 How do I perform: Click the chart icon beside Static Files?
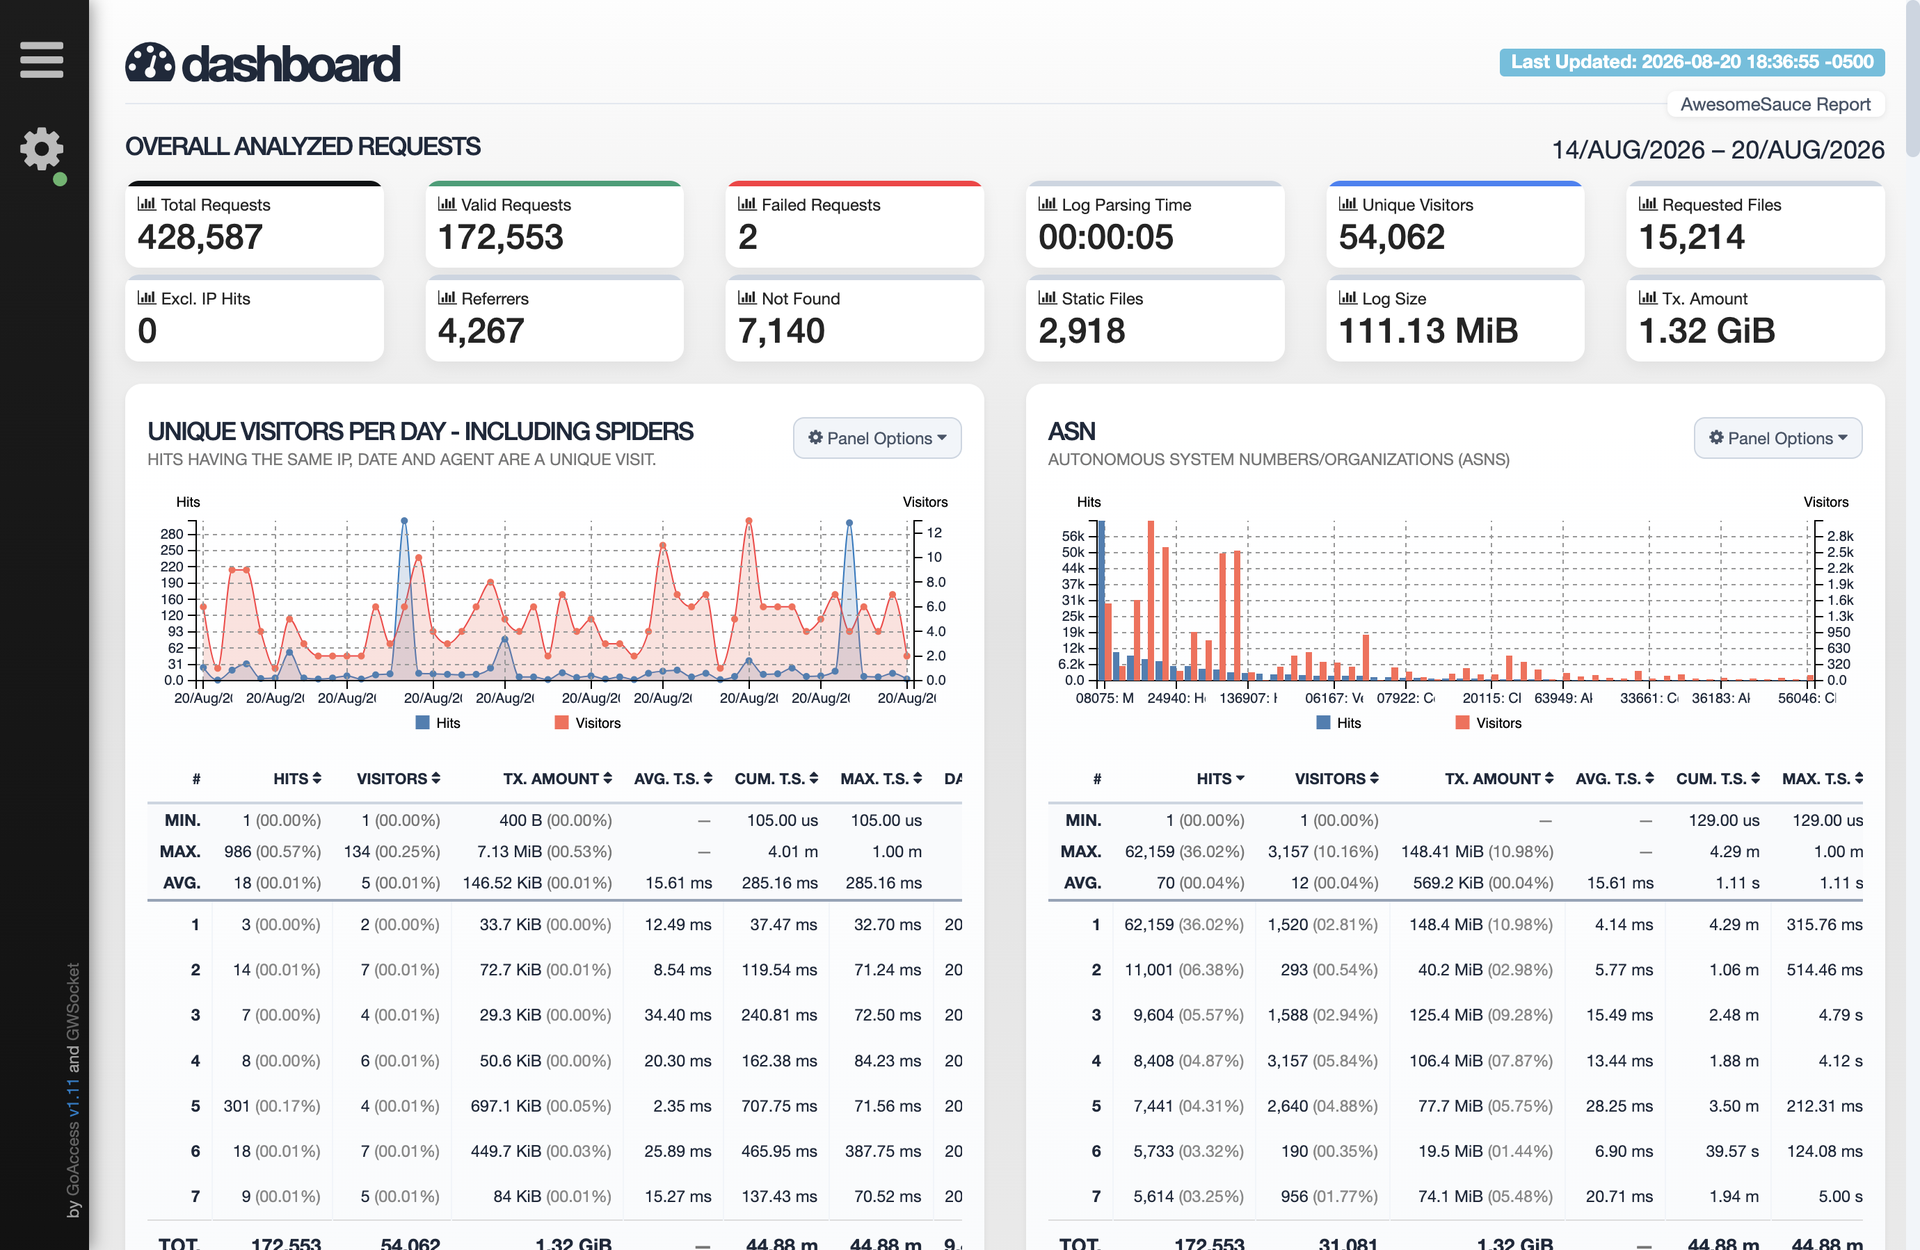click(1047, 298)
